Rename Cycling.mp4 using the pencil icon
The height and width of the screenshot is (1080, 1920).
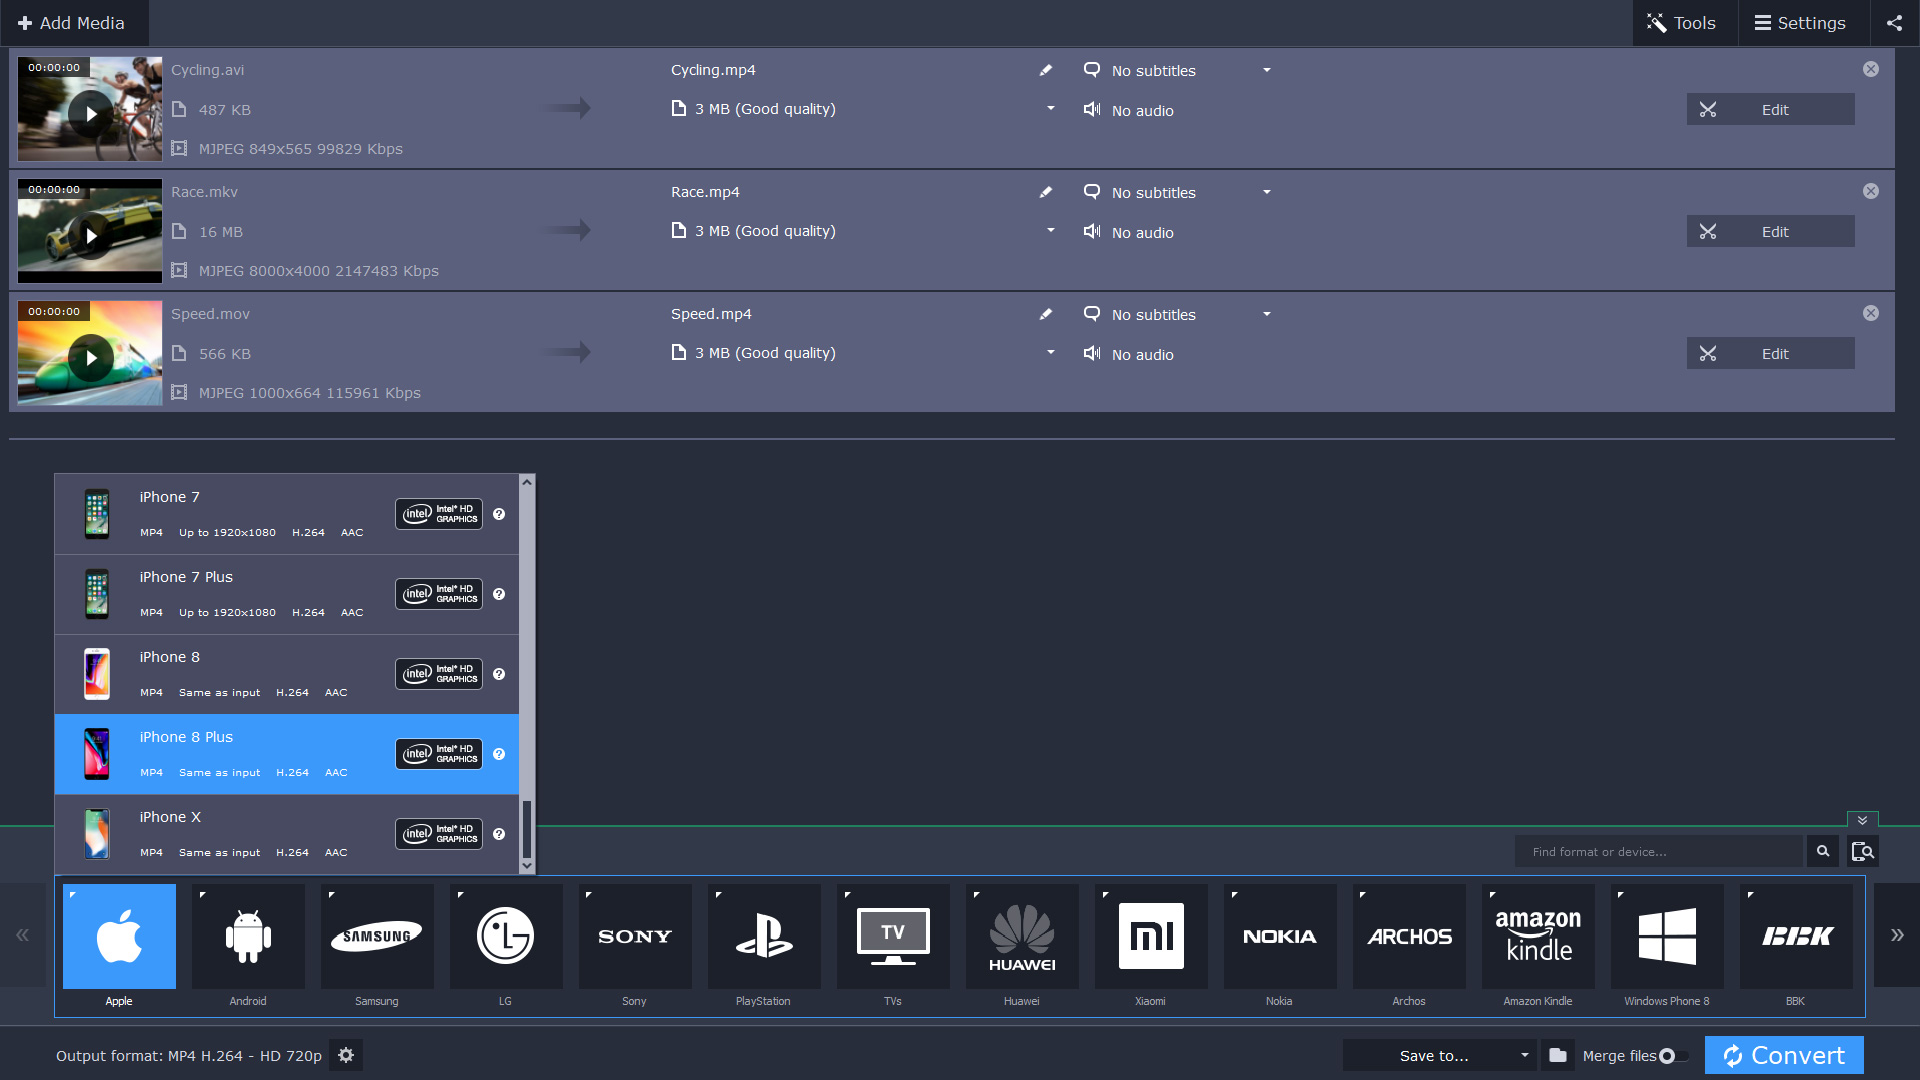1045,70
